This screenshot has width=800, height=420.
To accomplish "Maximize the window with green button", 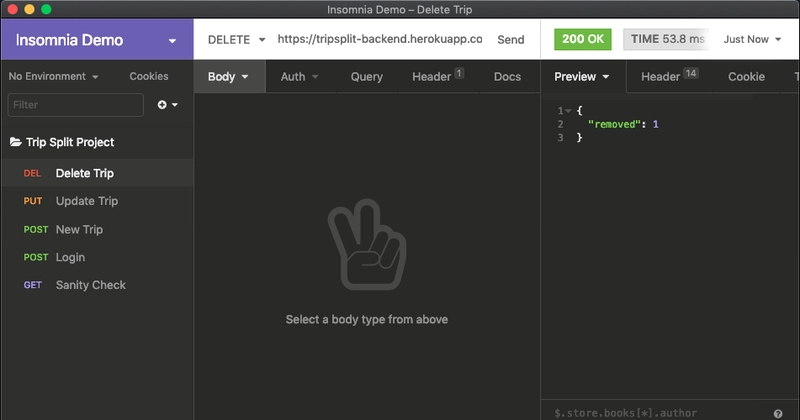I will pos(46,9).
